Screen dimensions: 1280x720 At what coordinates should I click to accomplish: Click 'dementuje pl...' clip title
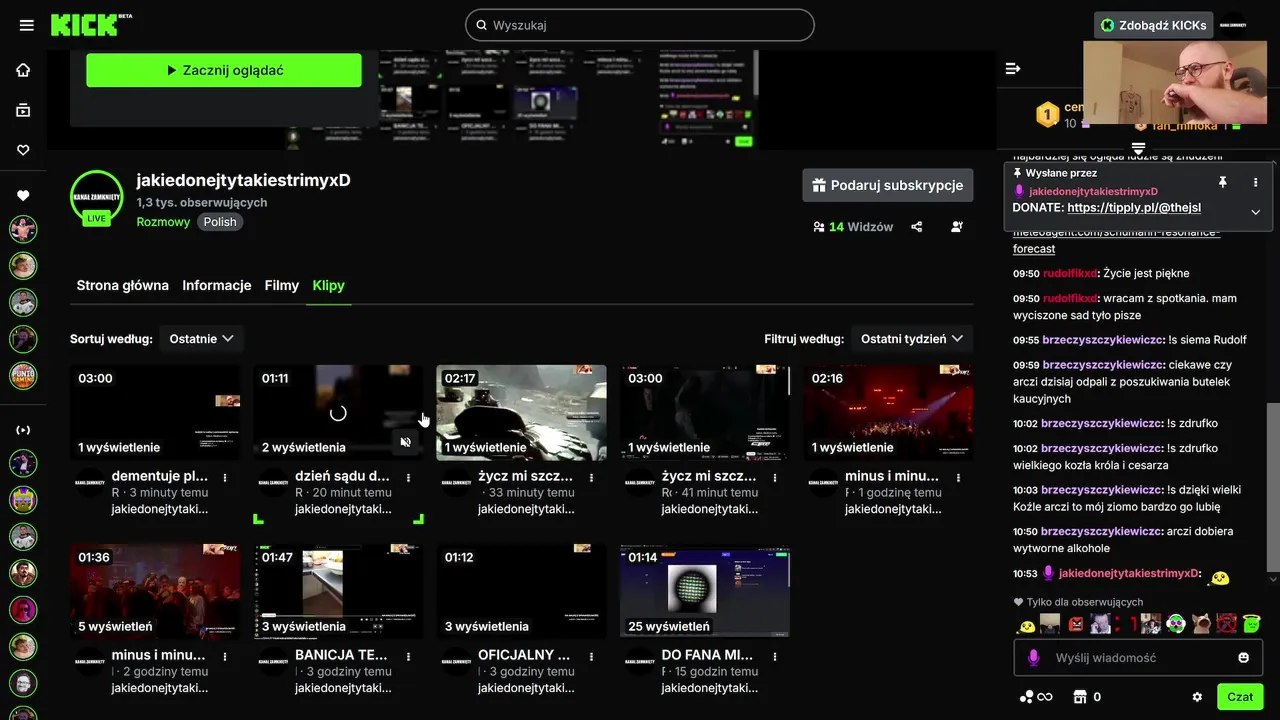pos(160,476)
